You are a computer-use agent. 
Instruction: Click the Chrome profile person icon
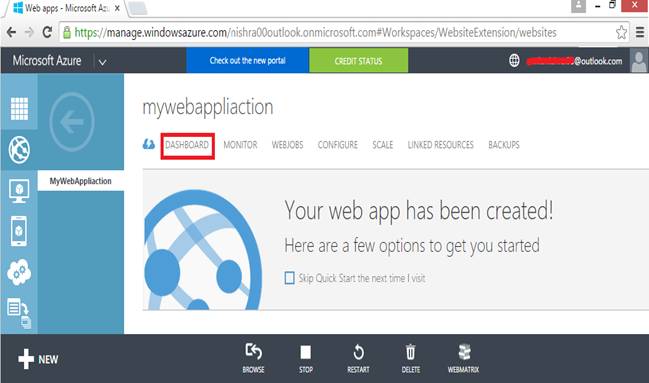pyautogui.click(x=578, y=6)
